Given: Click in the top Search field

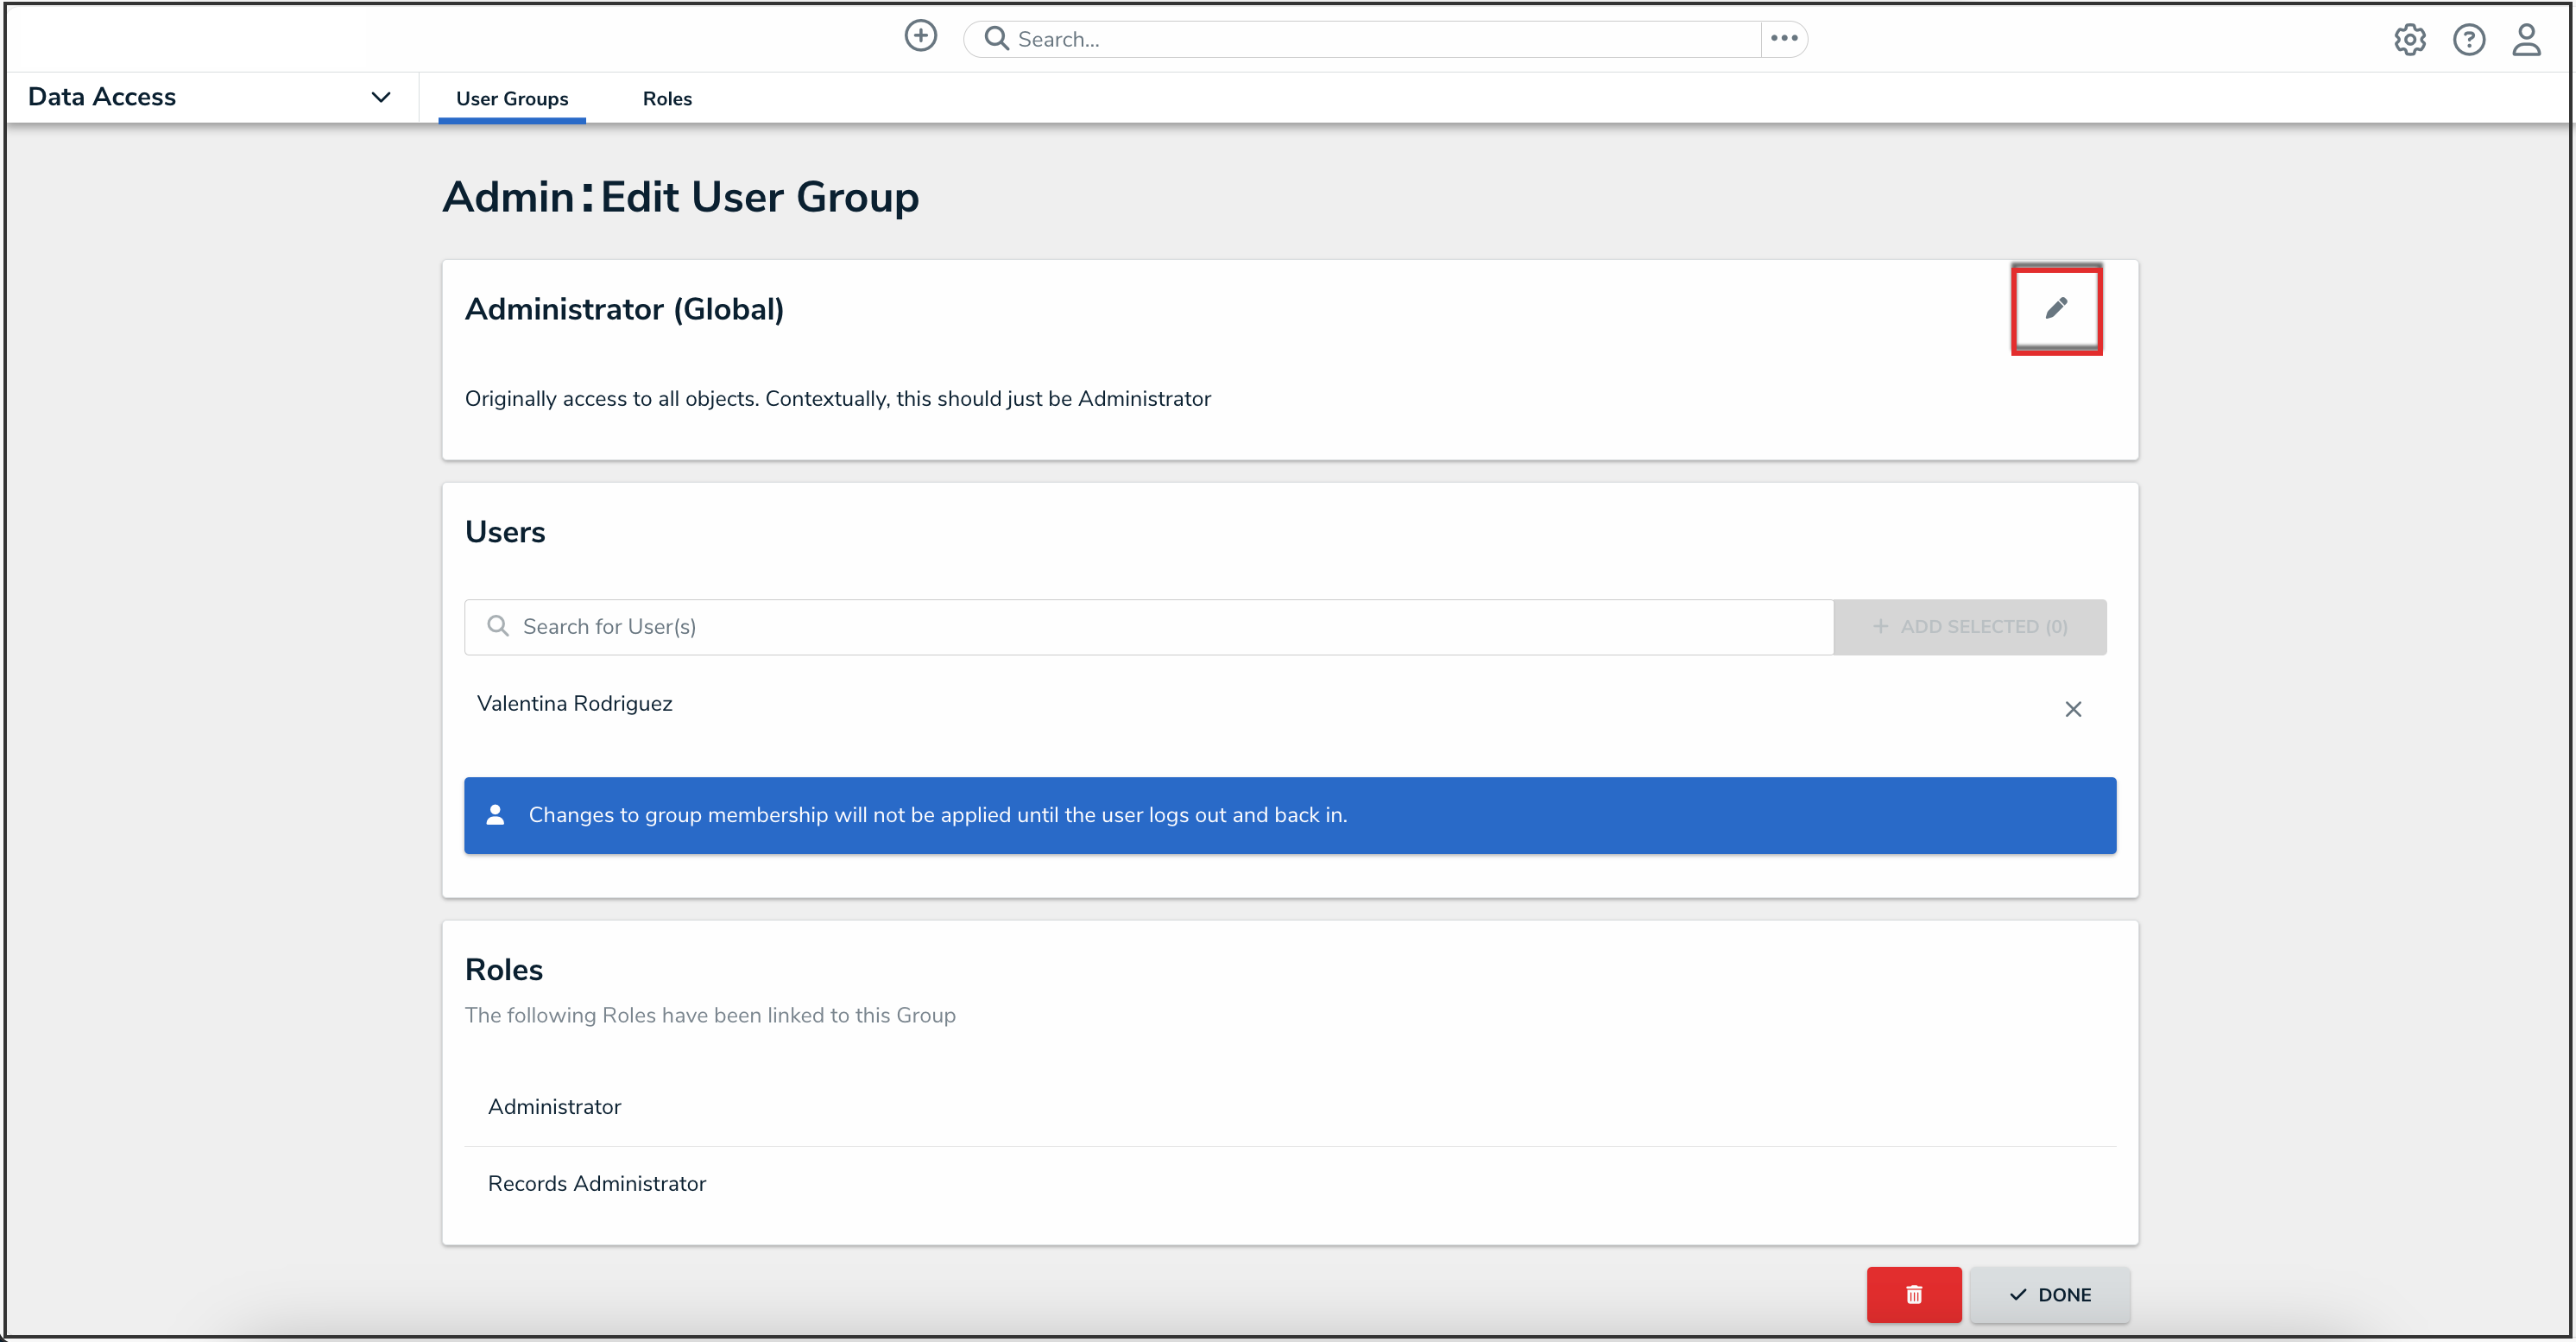Looking at the screenshot, I should 1380,39.
